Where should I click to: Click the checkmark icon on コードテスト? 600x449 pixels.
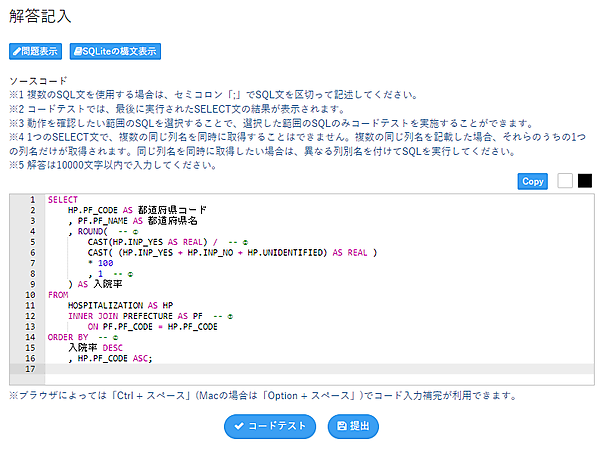point(239,426)
